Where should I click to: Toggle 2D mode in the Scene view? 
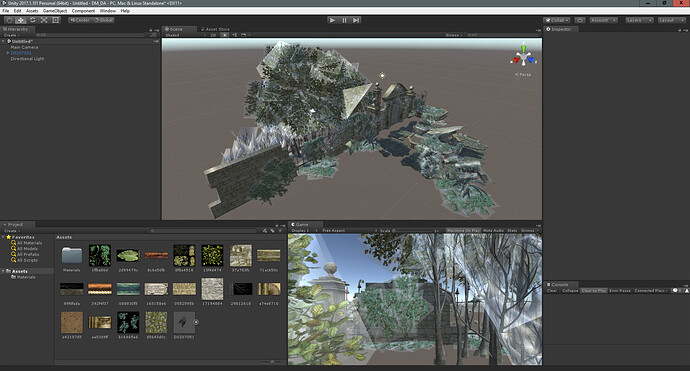click(213, 35)
